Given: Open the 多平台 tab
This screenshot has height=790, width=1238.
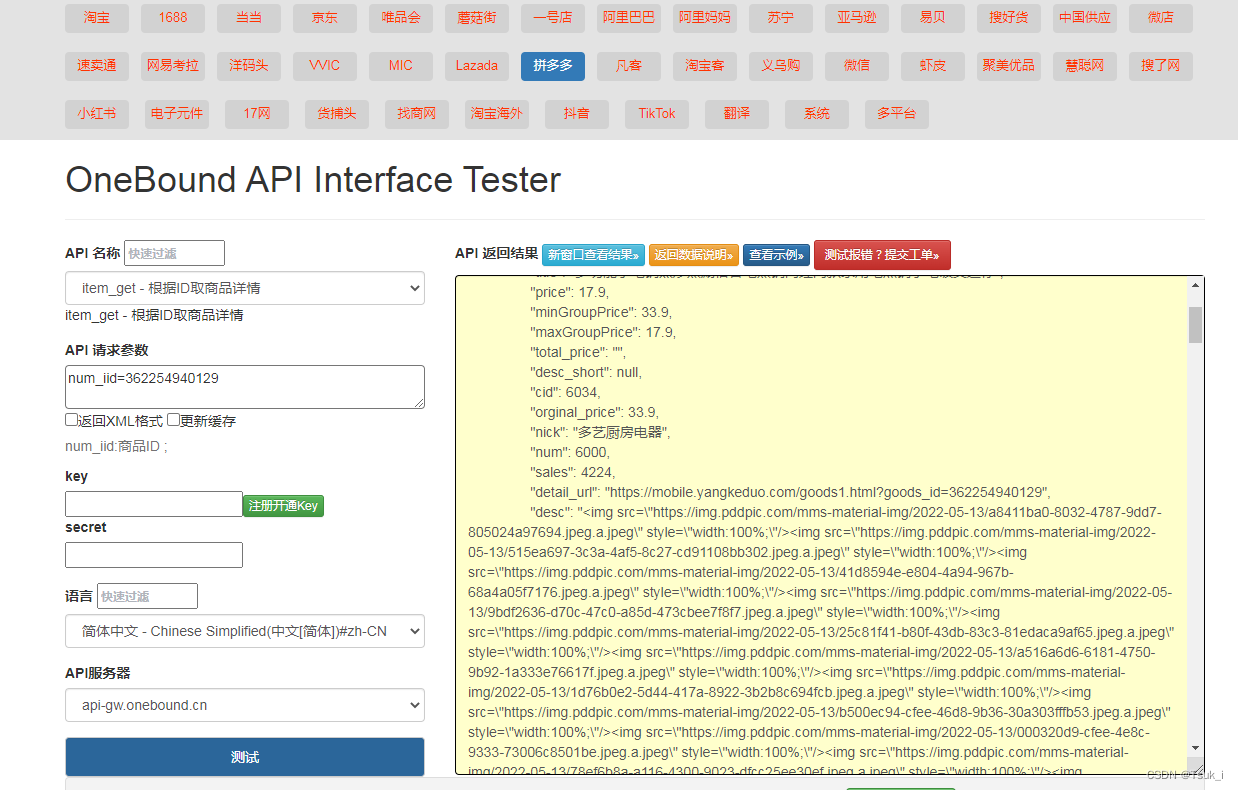Looking at the screenshot, I should click(x=897, y=114).
